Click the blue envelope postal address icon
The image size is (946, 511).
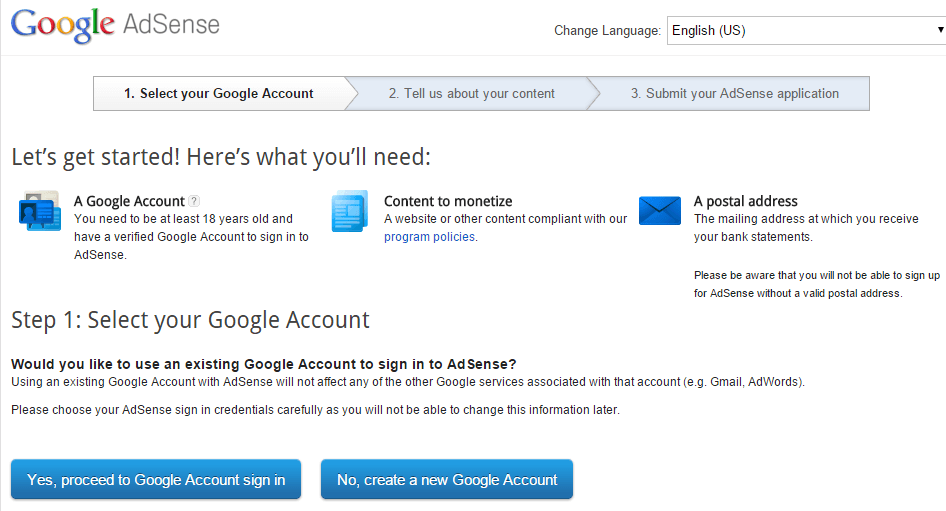[x=659, y=211]
